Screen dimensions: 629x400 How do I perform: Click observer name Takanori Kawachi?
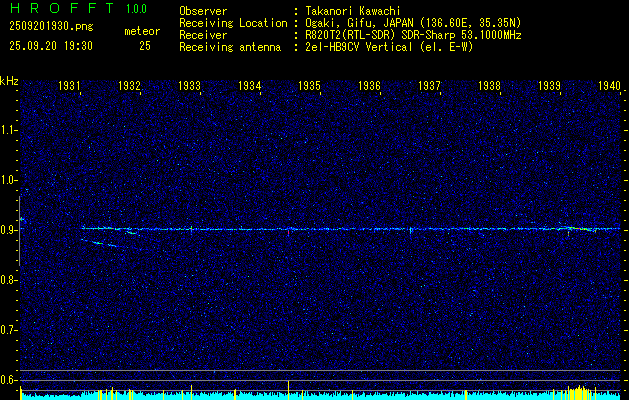[x=353, y=11]
